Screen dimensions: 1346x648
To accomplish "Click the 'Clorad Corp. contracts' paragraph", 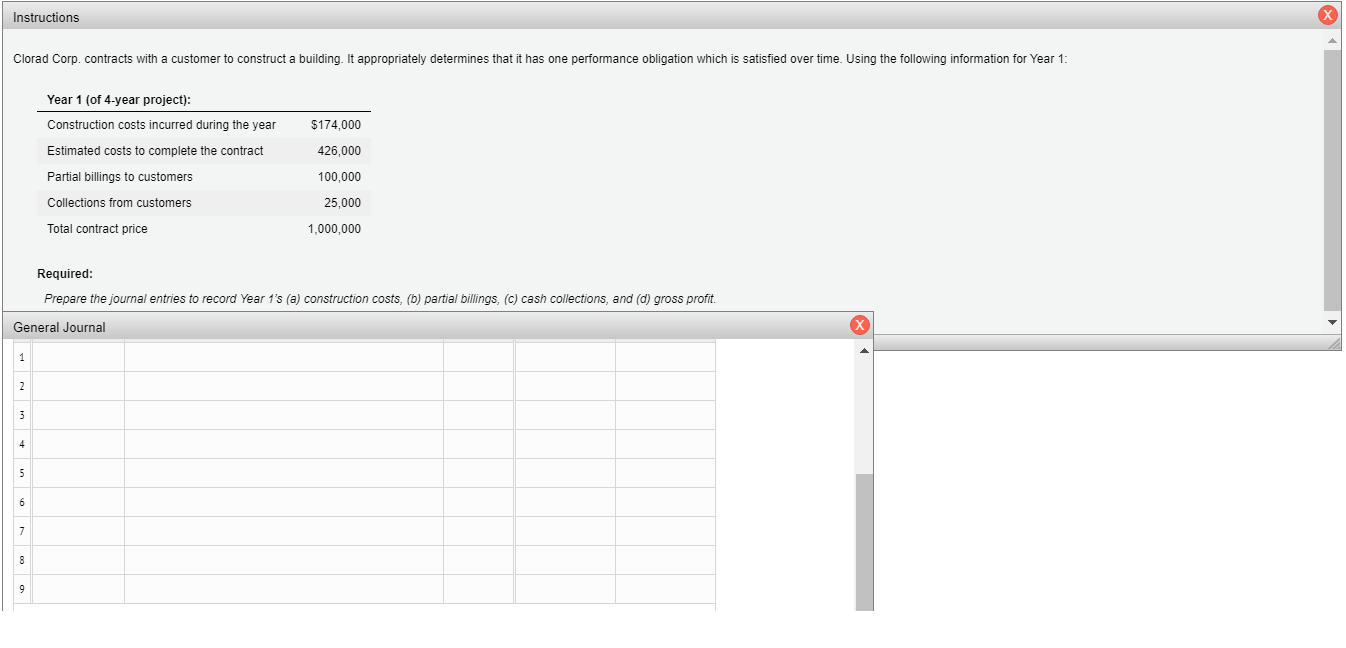I will pyautogui.click(x=540, y=59).
